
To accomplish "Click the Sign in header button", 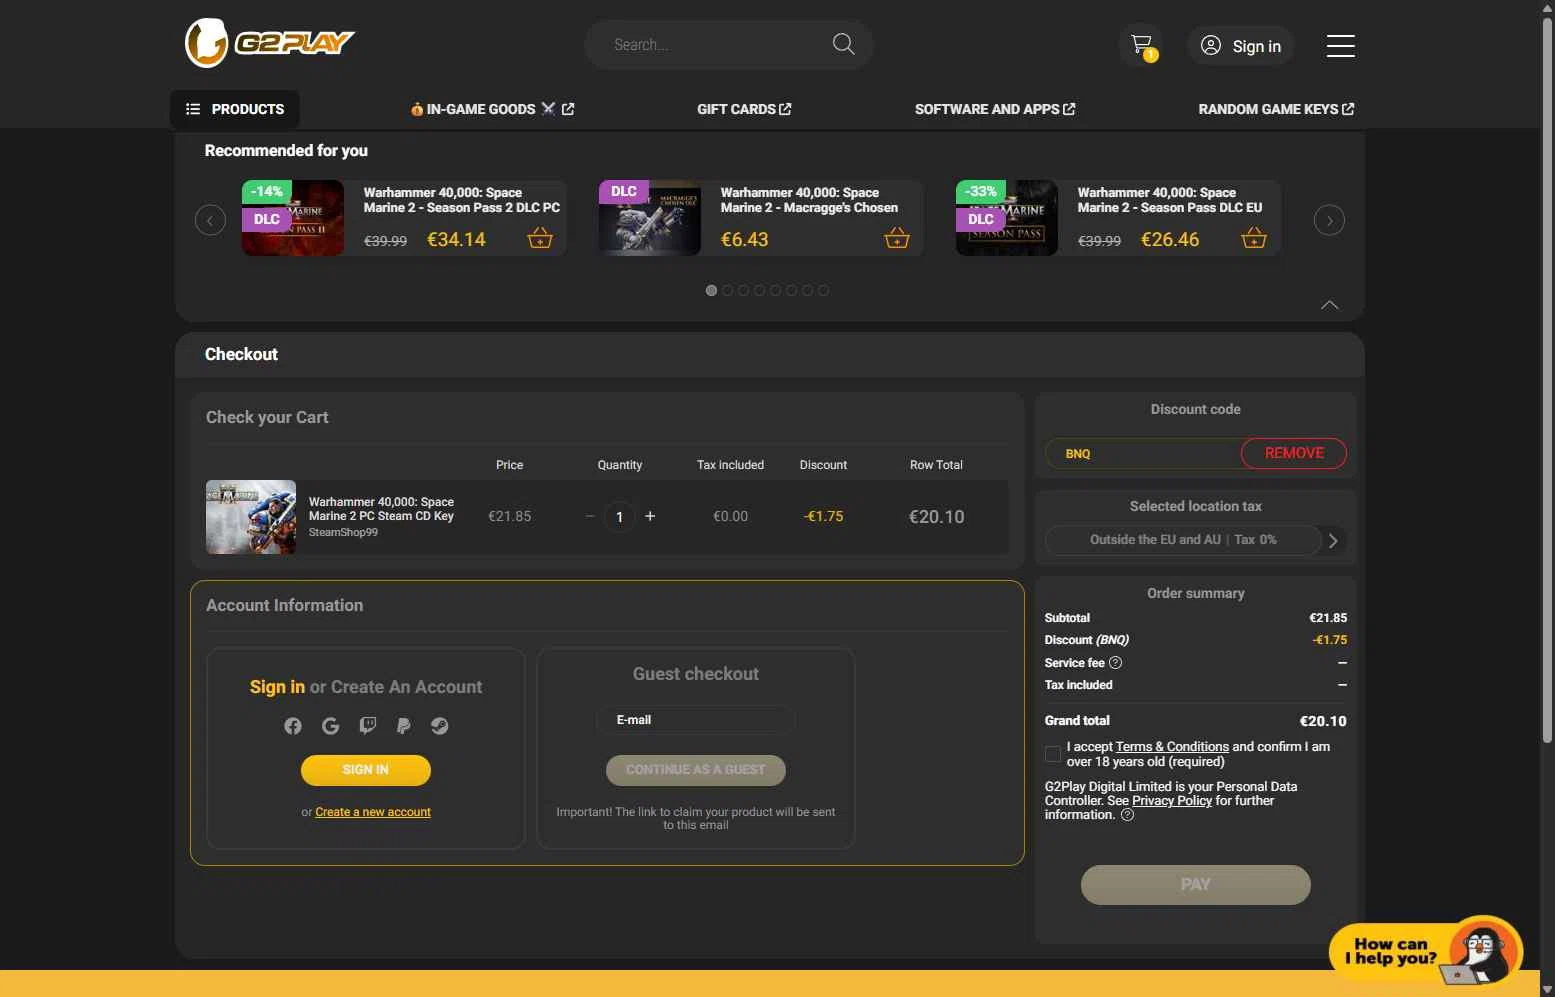I will click(x=1241, y=46).
